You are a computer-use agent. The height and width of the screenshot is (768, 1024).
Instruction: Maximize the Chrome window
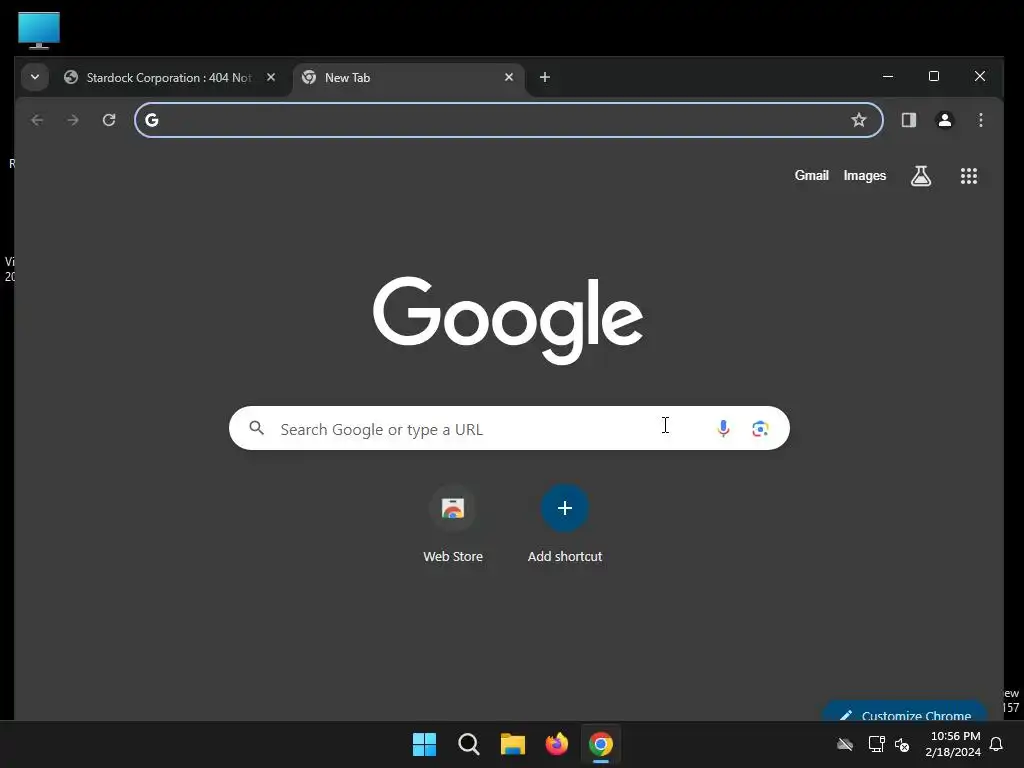[934, 76]
